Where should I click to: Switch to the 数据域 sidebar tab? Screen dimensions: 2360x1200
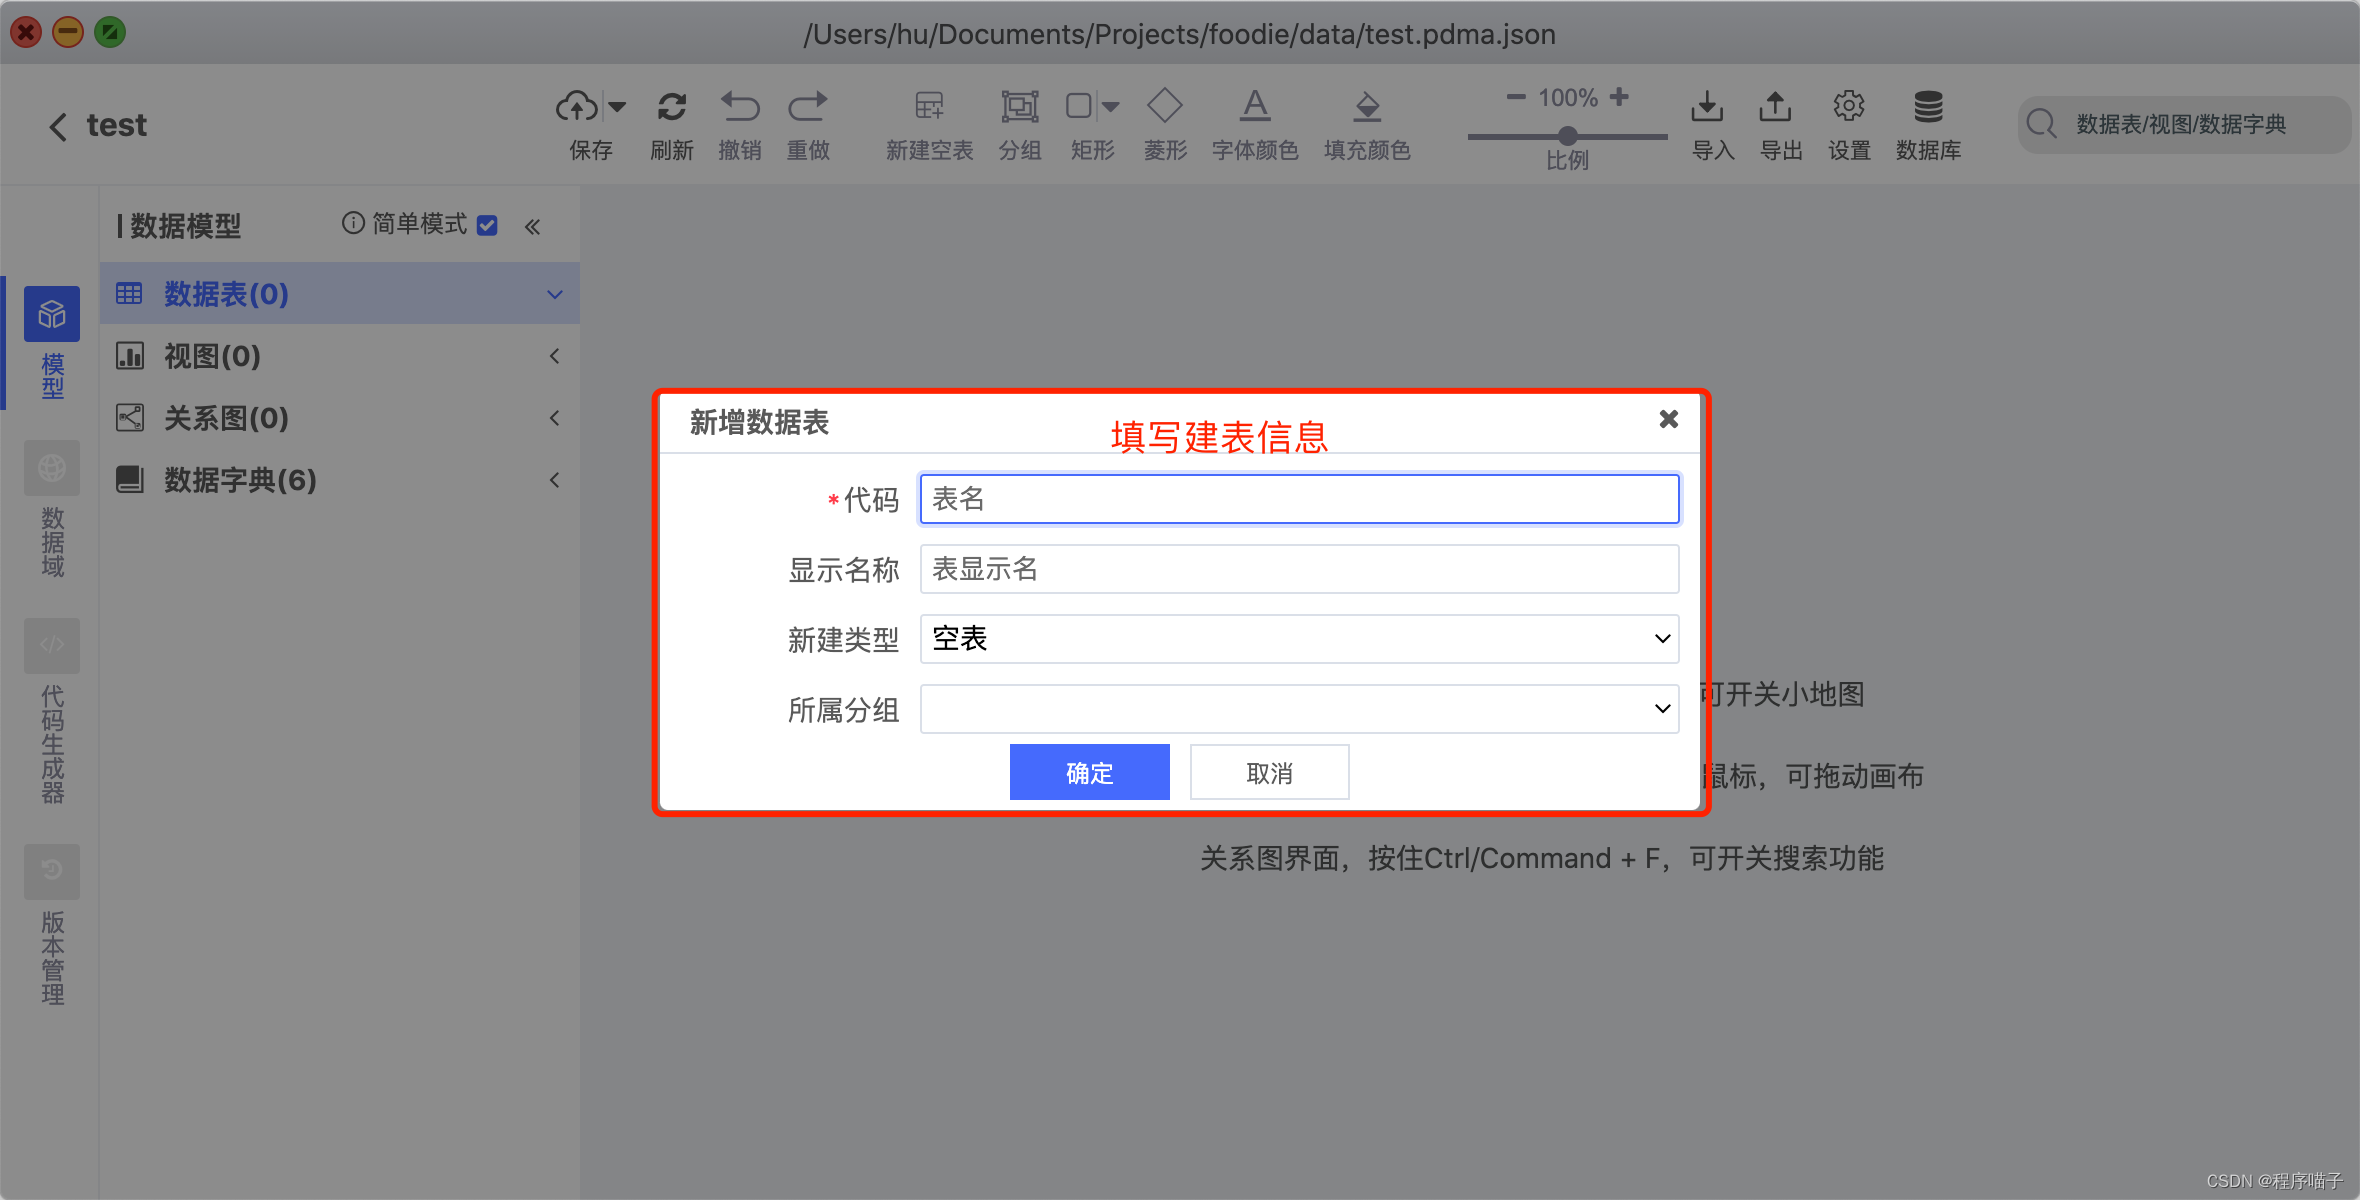[x=52, y=510]
